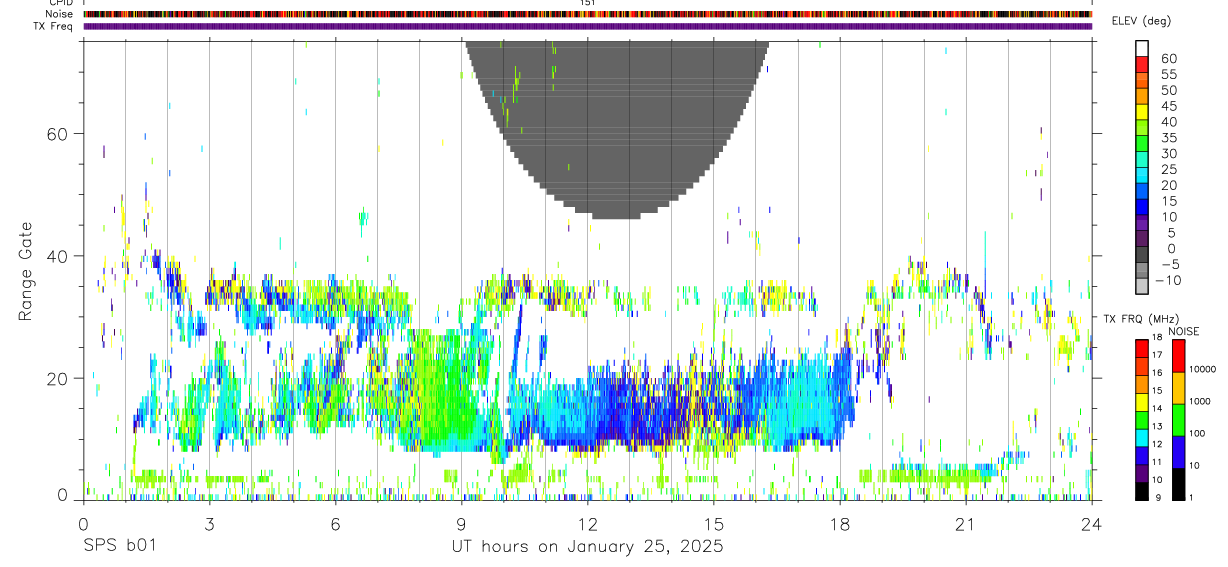This screenshot has width=1228, height=567.
Task: Click the multicolored Noise strip above plot
Action: tap(587, 14)
